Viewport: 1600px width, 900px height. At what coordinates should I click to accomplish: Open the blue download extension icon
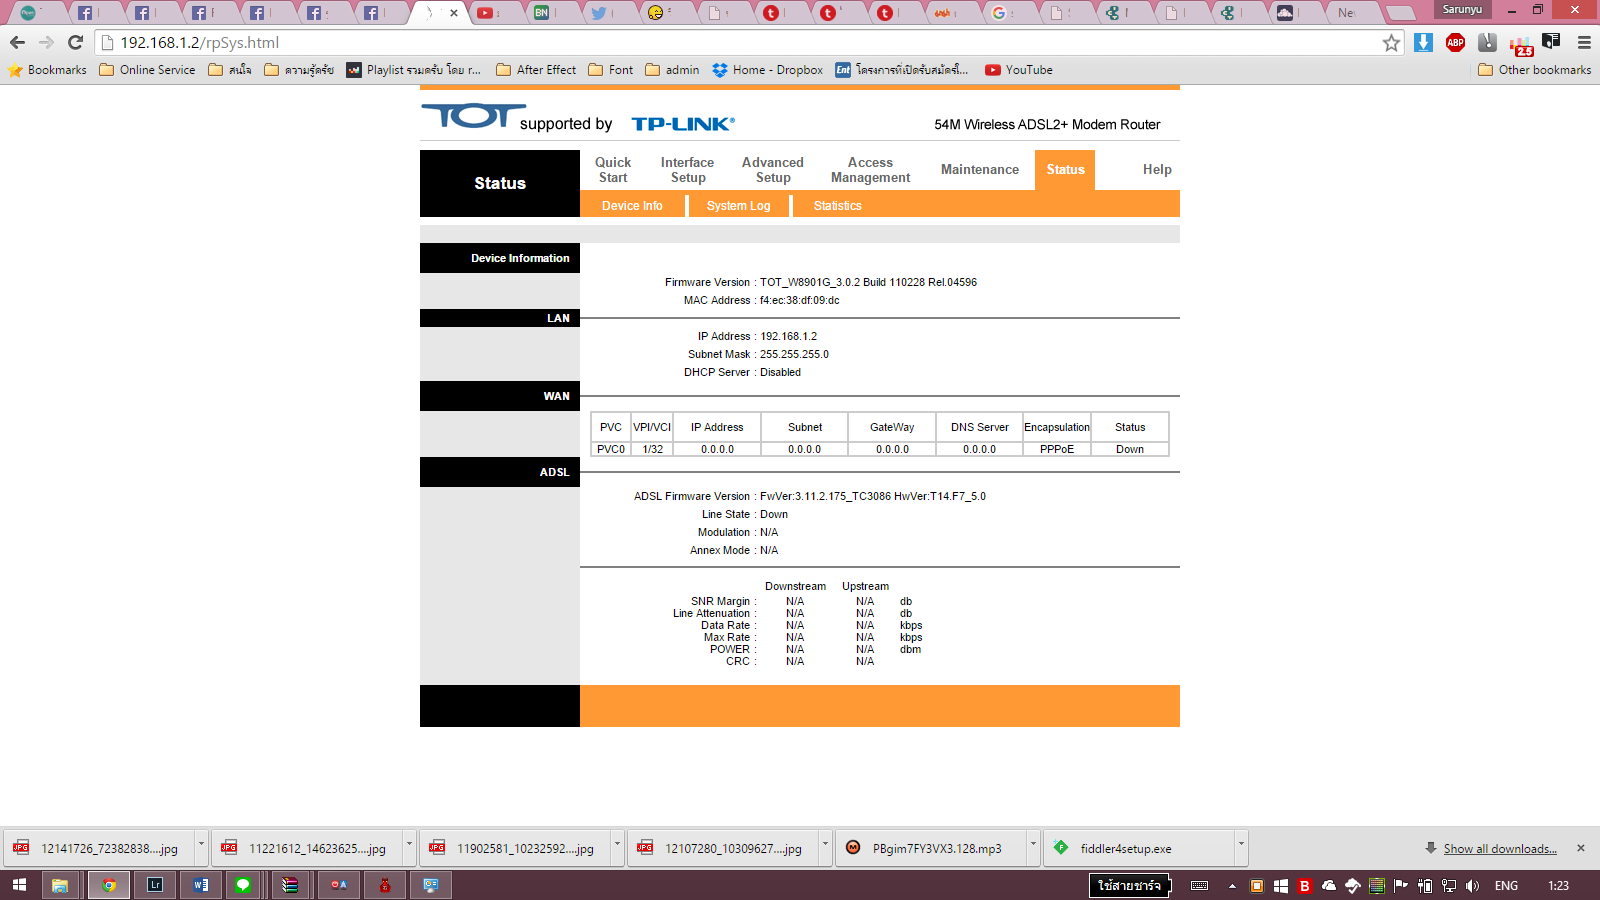(1423, 42)
